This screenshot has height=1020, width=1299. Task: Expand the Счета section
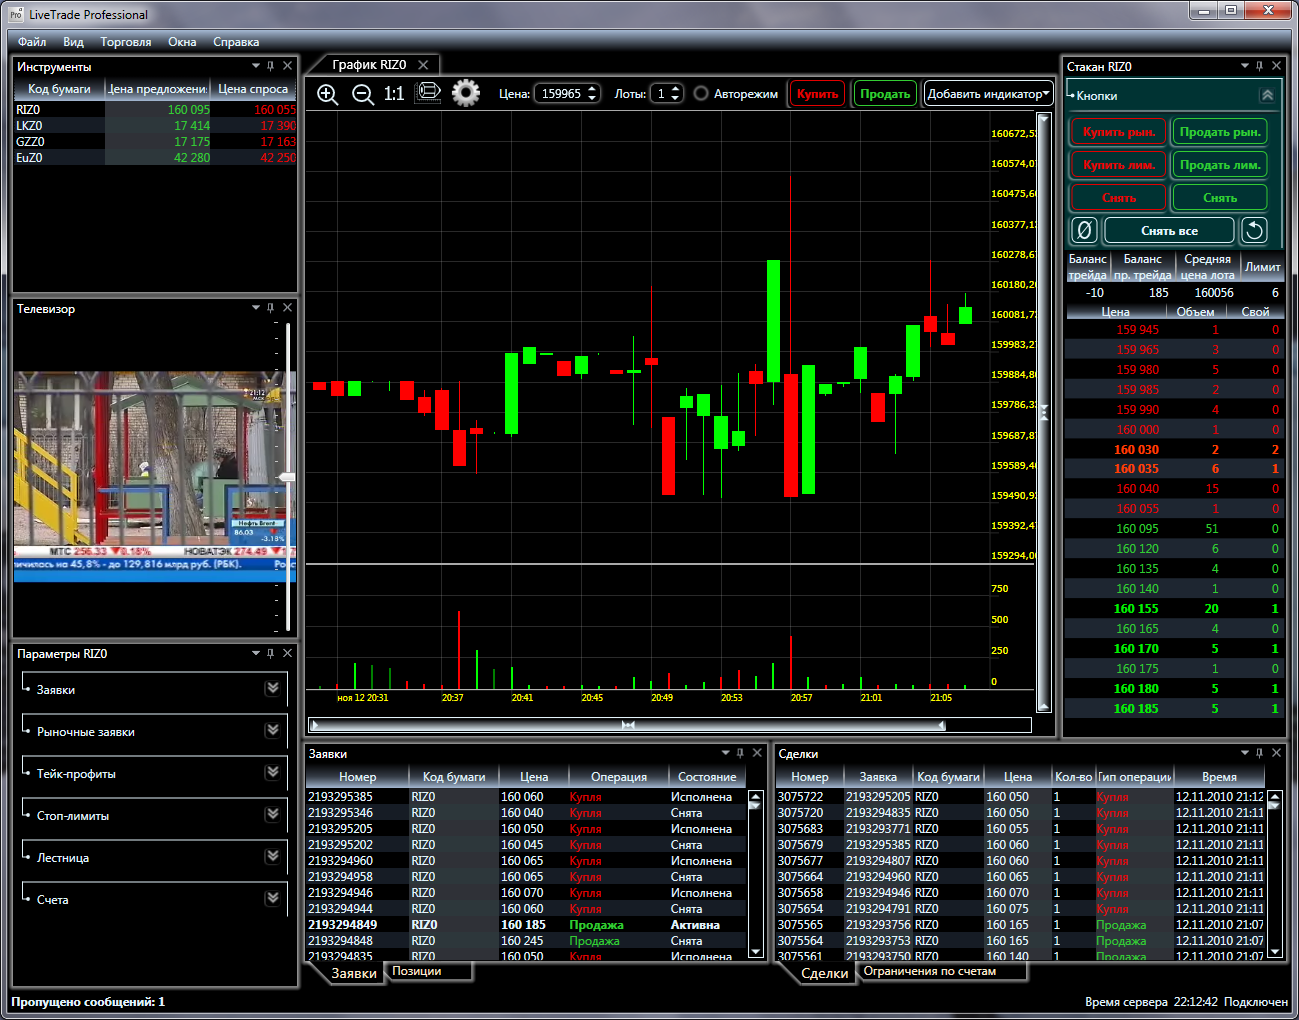click(272, 898)
